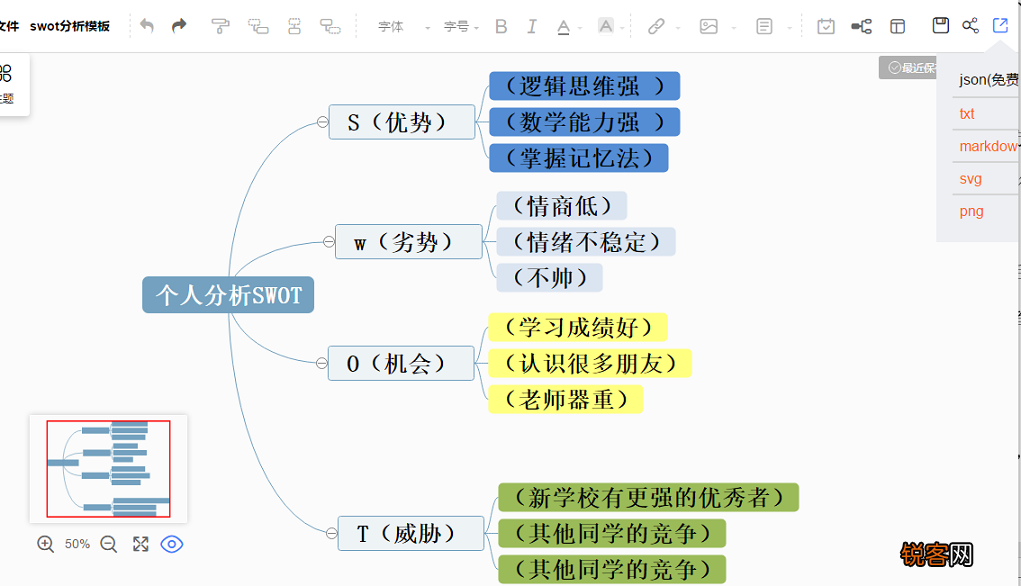Image resolution: width=1021 pixels, height=586 pixels.
Task: Collapse the S（优势） branch
Action: [x=322, y=122]
